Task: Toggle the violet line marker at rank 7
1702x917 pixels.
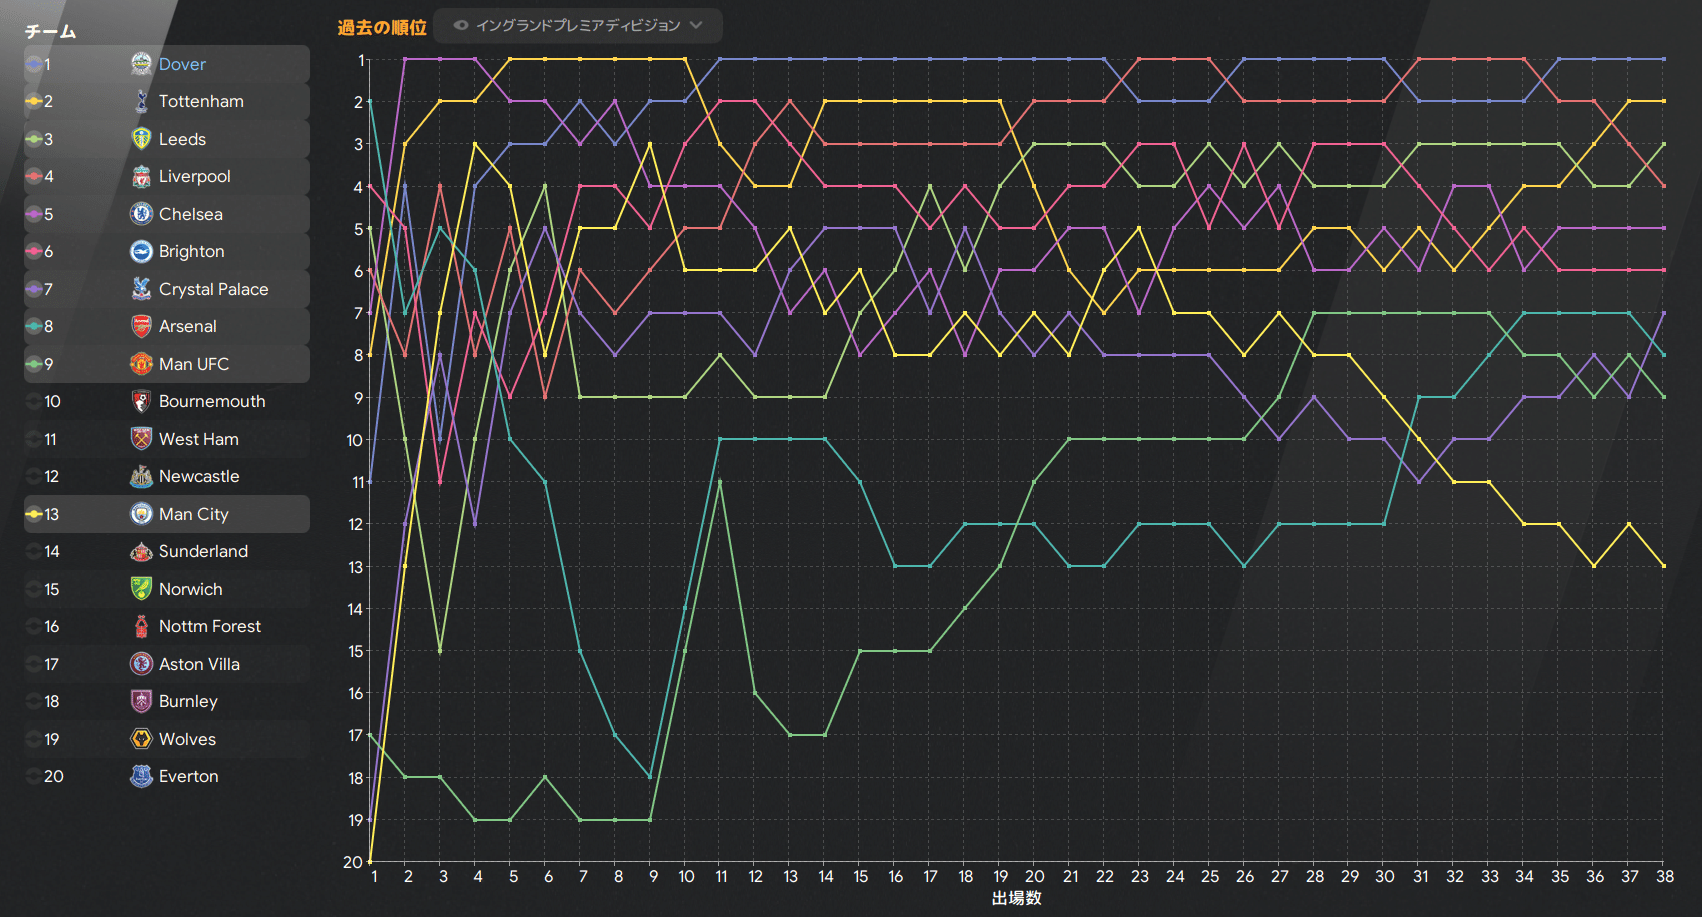Action: tap(34, 289)
